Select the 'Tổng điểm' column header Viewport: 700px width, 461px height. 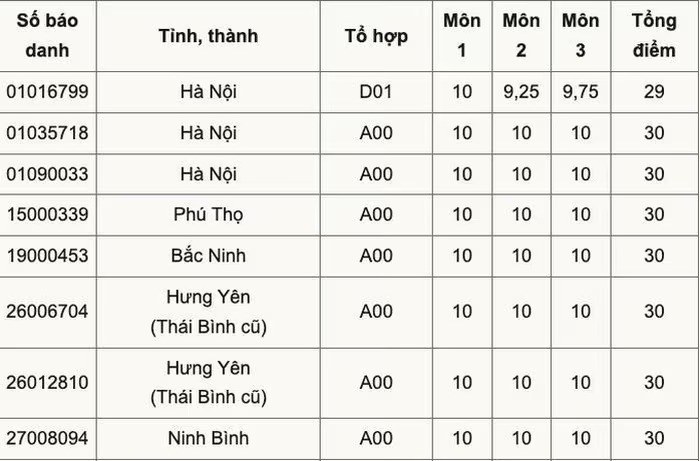(x=654, y=35)
